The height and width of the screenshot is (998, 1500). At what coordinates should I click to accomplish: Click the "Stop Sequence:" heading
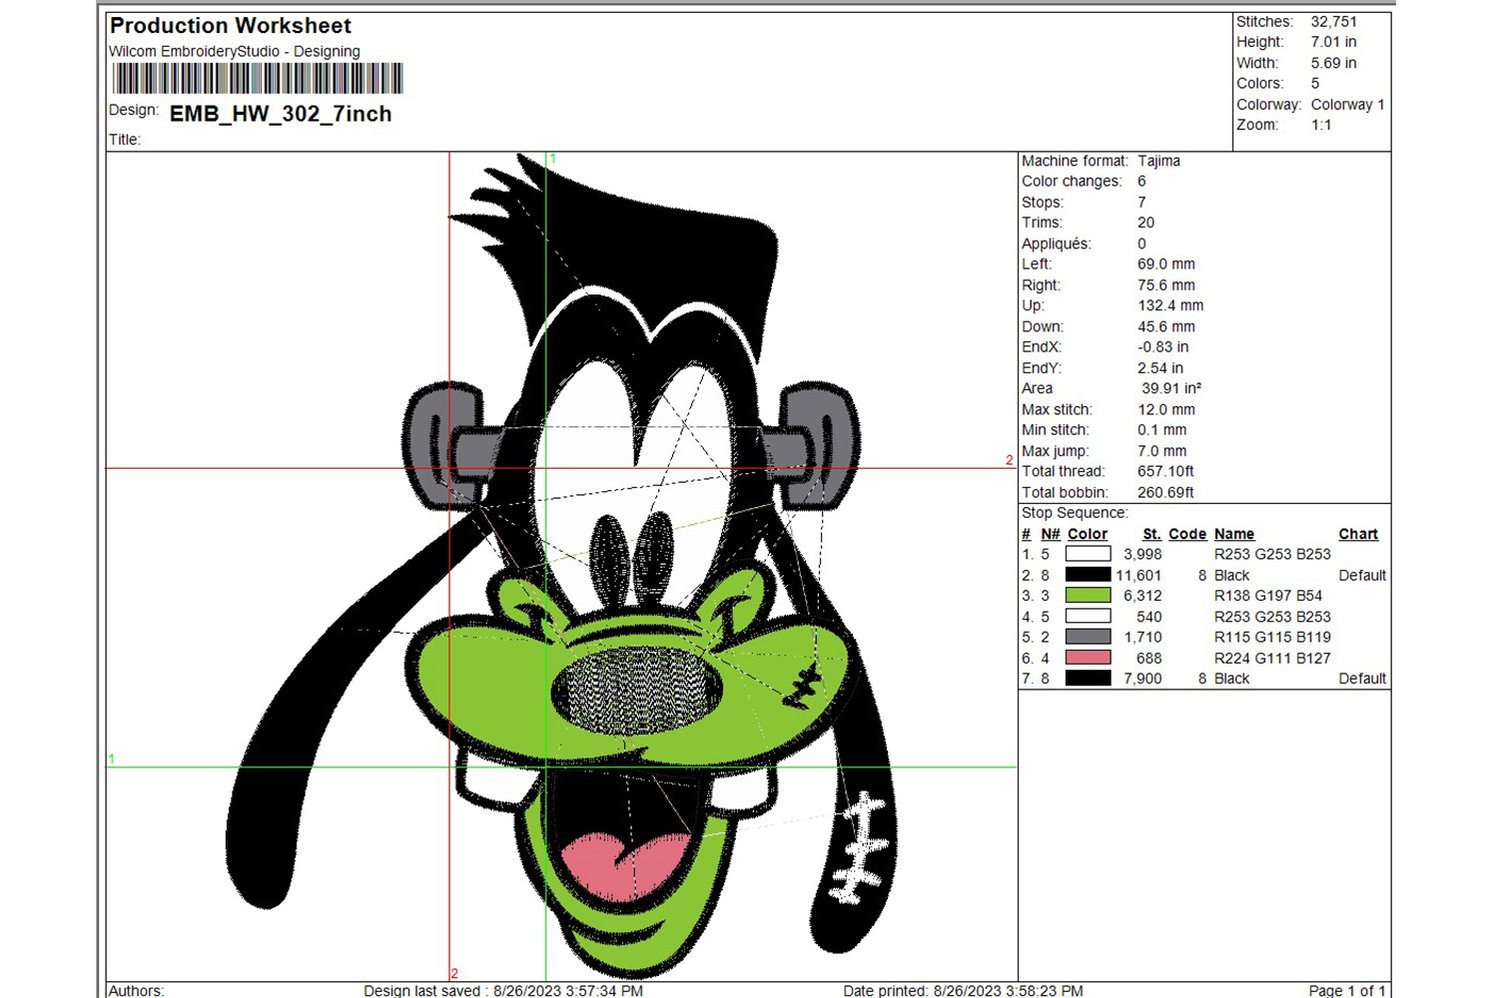1075,513
